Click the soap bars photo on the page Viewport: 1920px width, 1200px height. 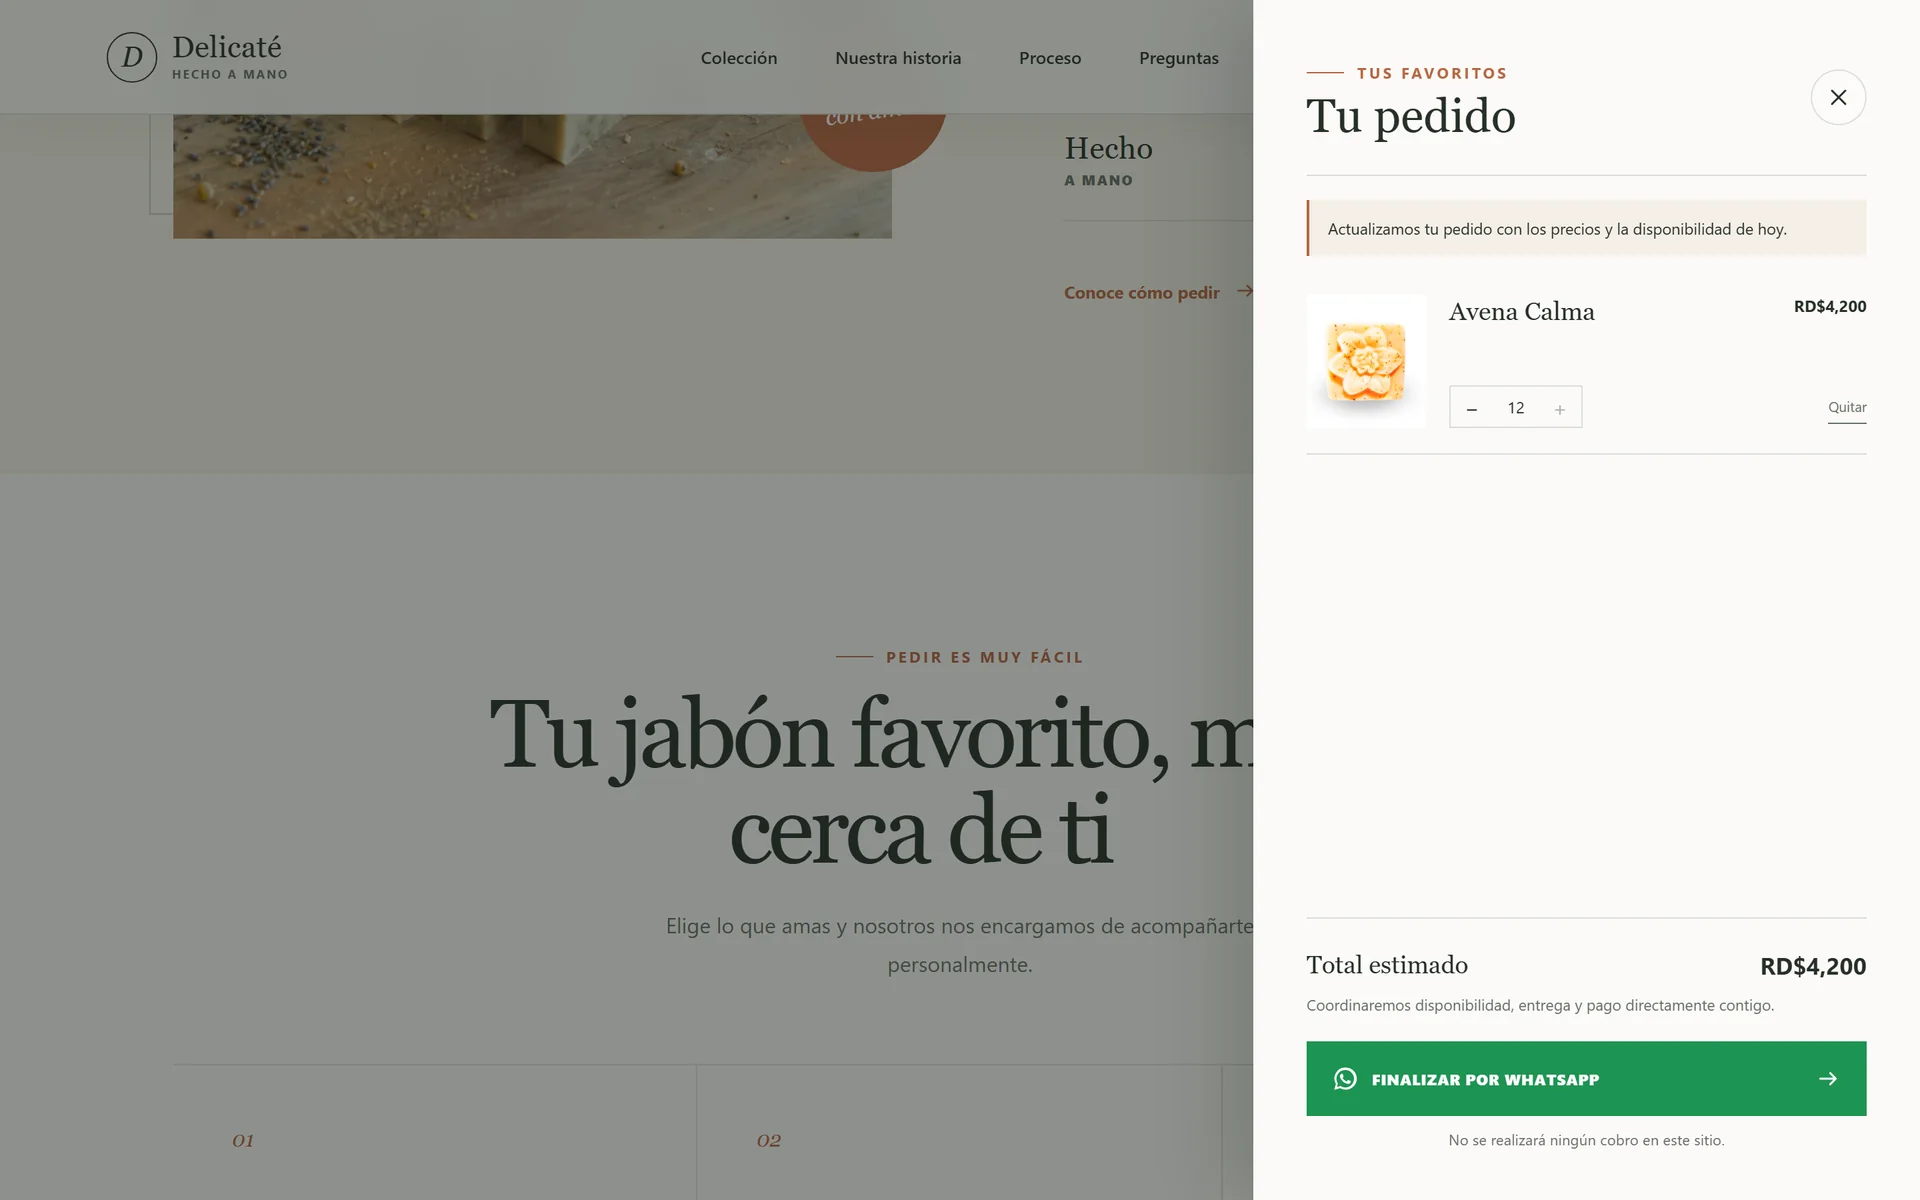point(532,176)
